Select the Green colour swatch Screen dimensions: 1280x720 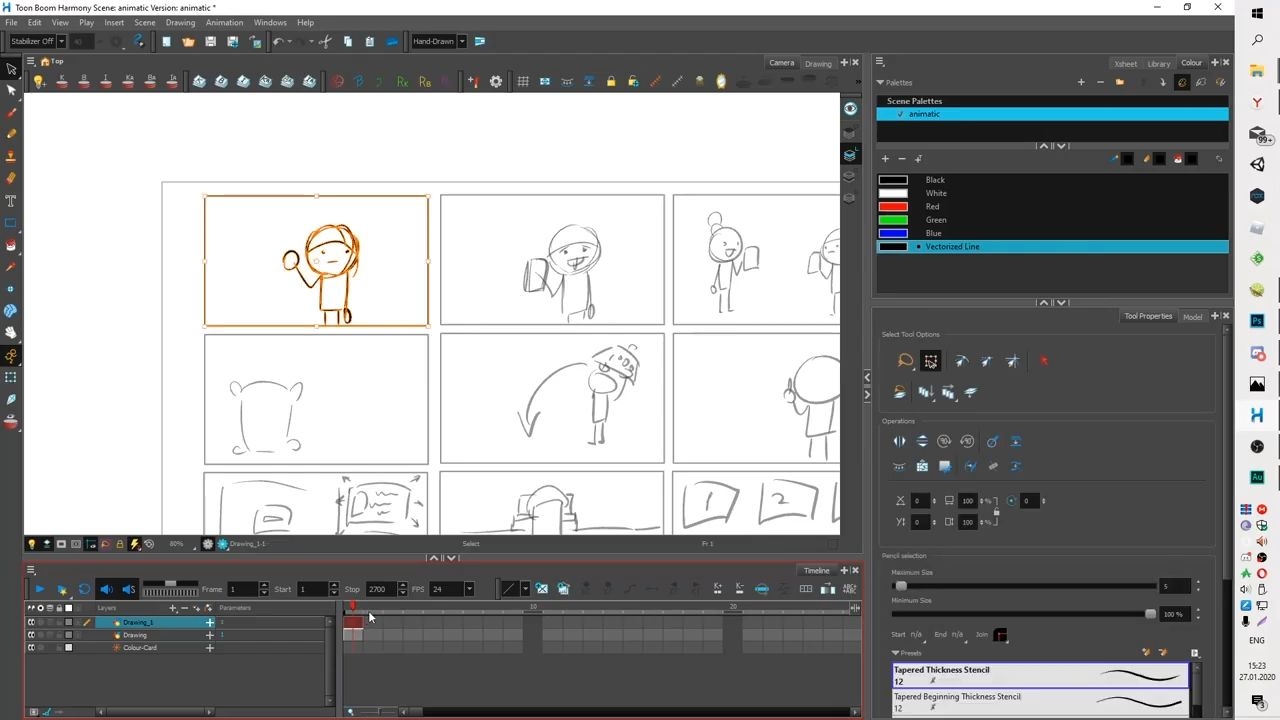tap(893, 220)
